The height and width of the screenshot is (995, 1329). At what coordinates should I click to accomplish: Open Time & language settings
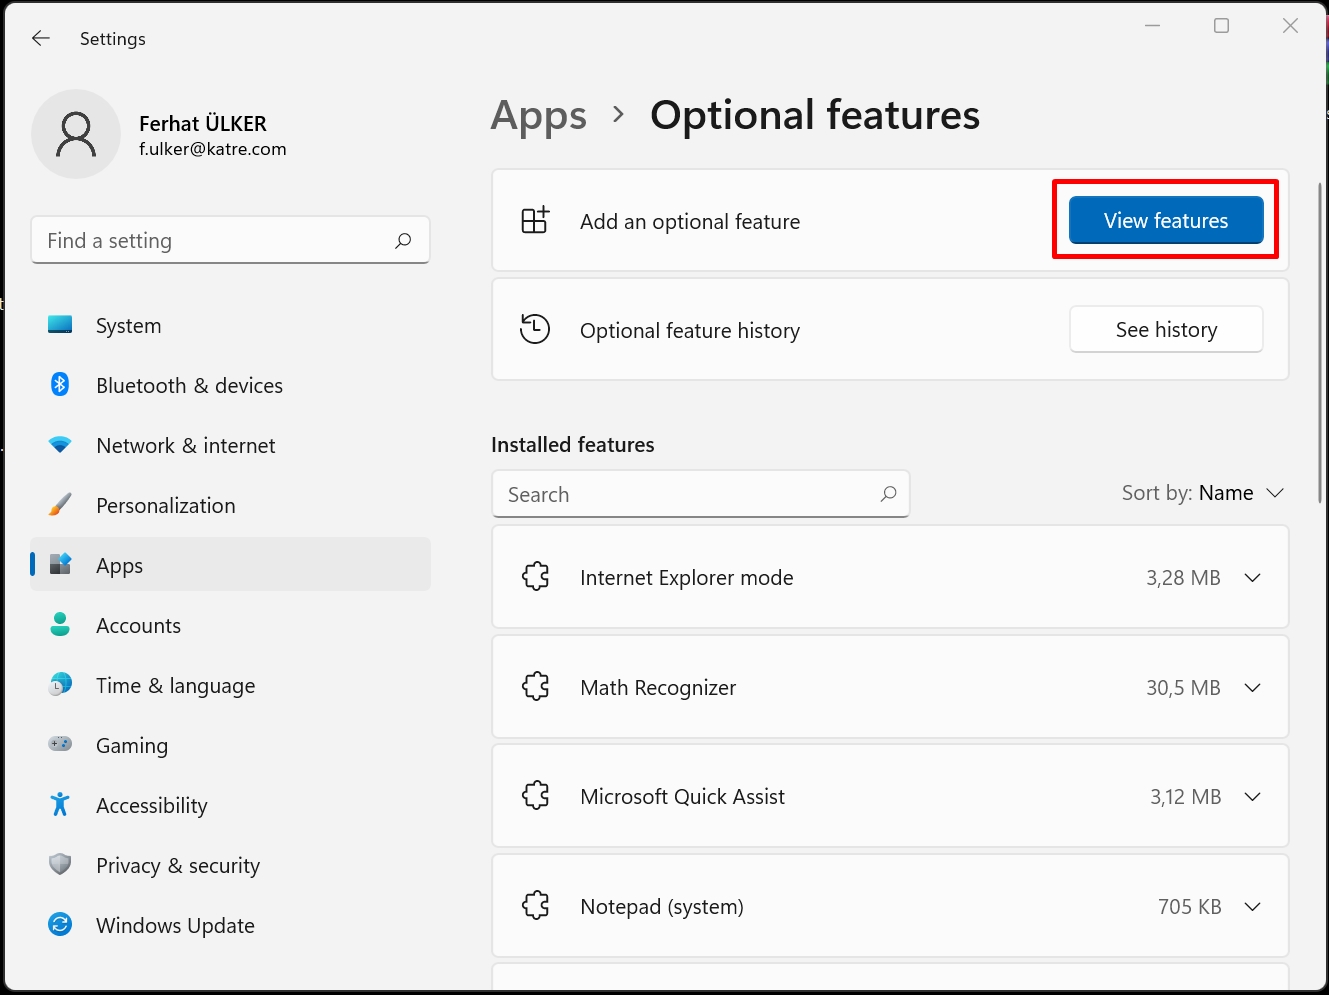pos(231,685)
